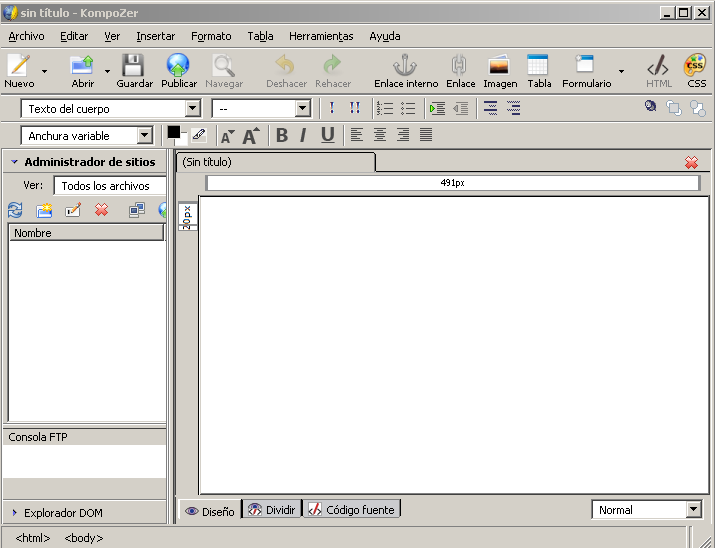Screen dimensions: 715x548
Task: Delete selected file with red X in site manager
Action: pyautogui.click(x=101, y=210)
